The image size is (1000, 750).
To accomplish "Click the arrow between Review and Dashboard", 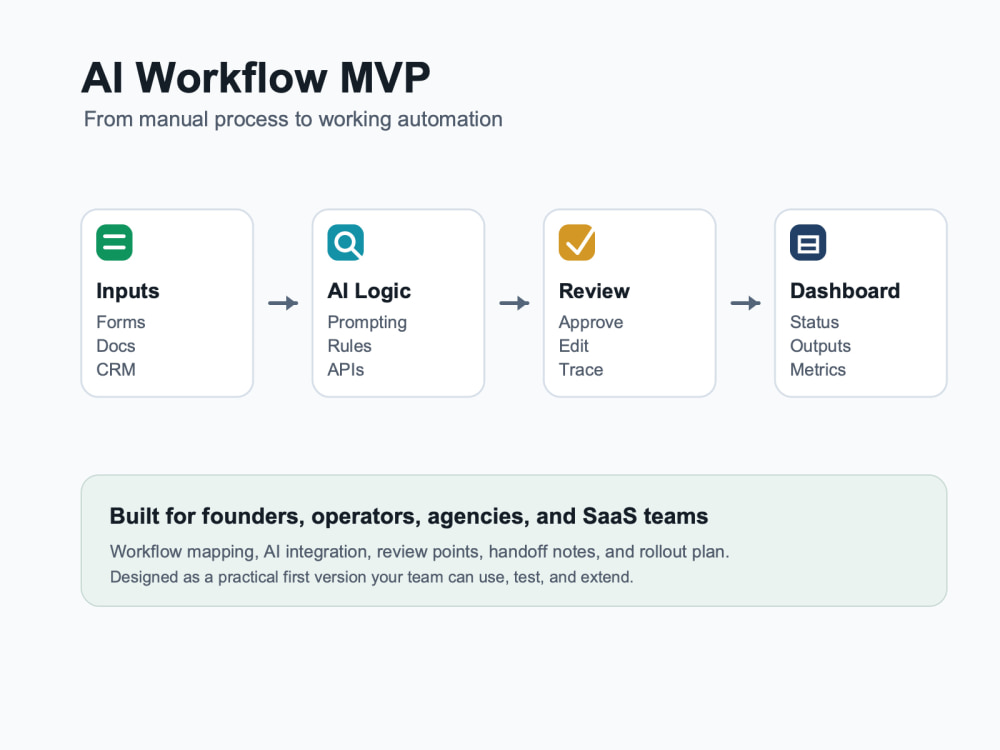I will click(x=746, y=303).
